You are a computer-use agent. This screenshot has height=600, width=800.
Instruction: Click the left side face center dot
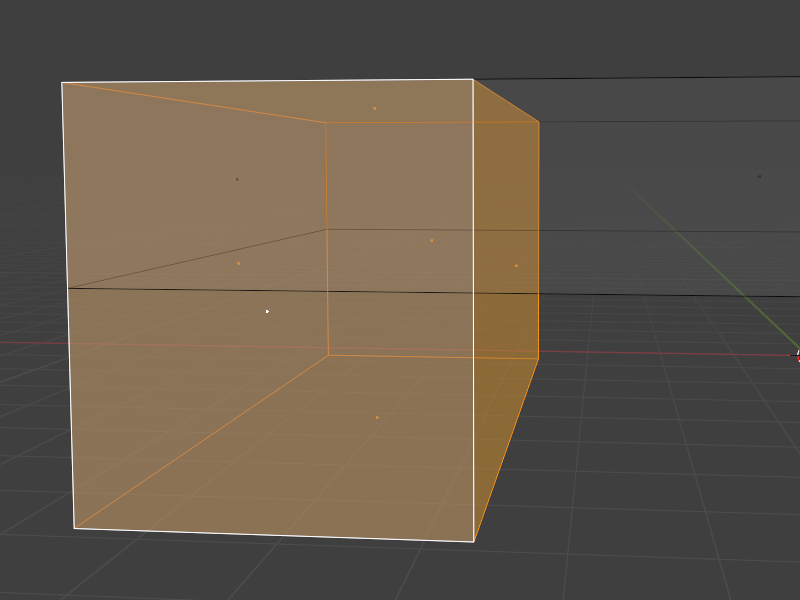(238, 264)
